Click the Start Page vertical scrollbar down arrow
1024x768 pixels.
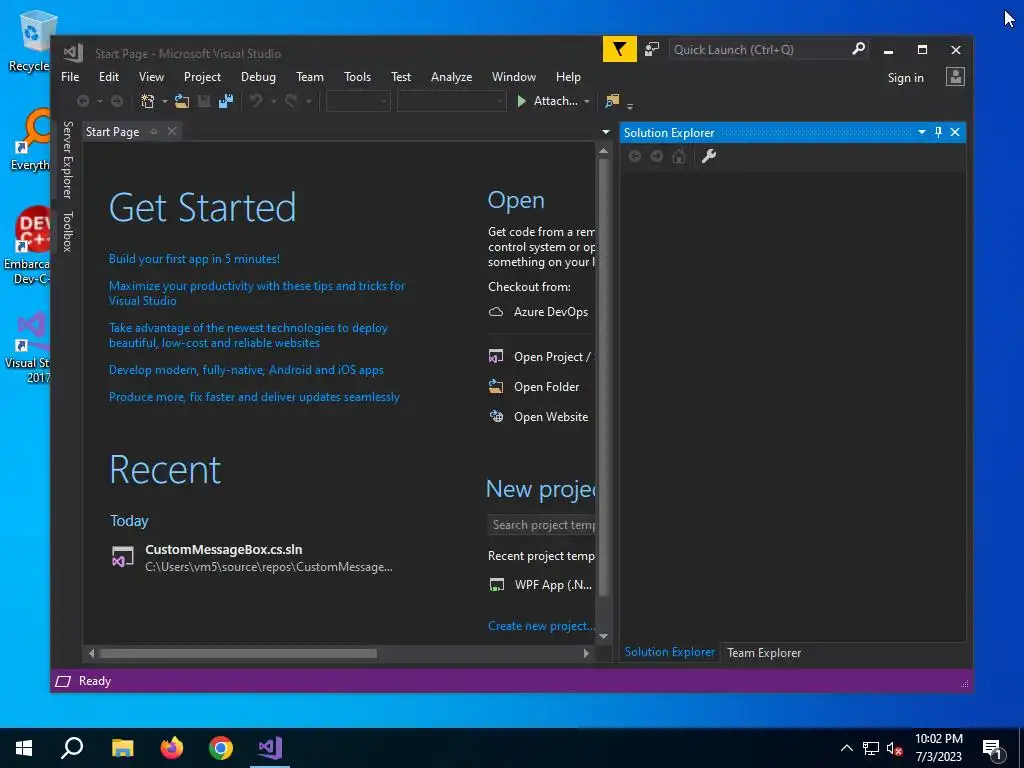pyautogui.click(x=603, y=636)
